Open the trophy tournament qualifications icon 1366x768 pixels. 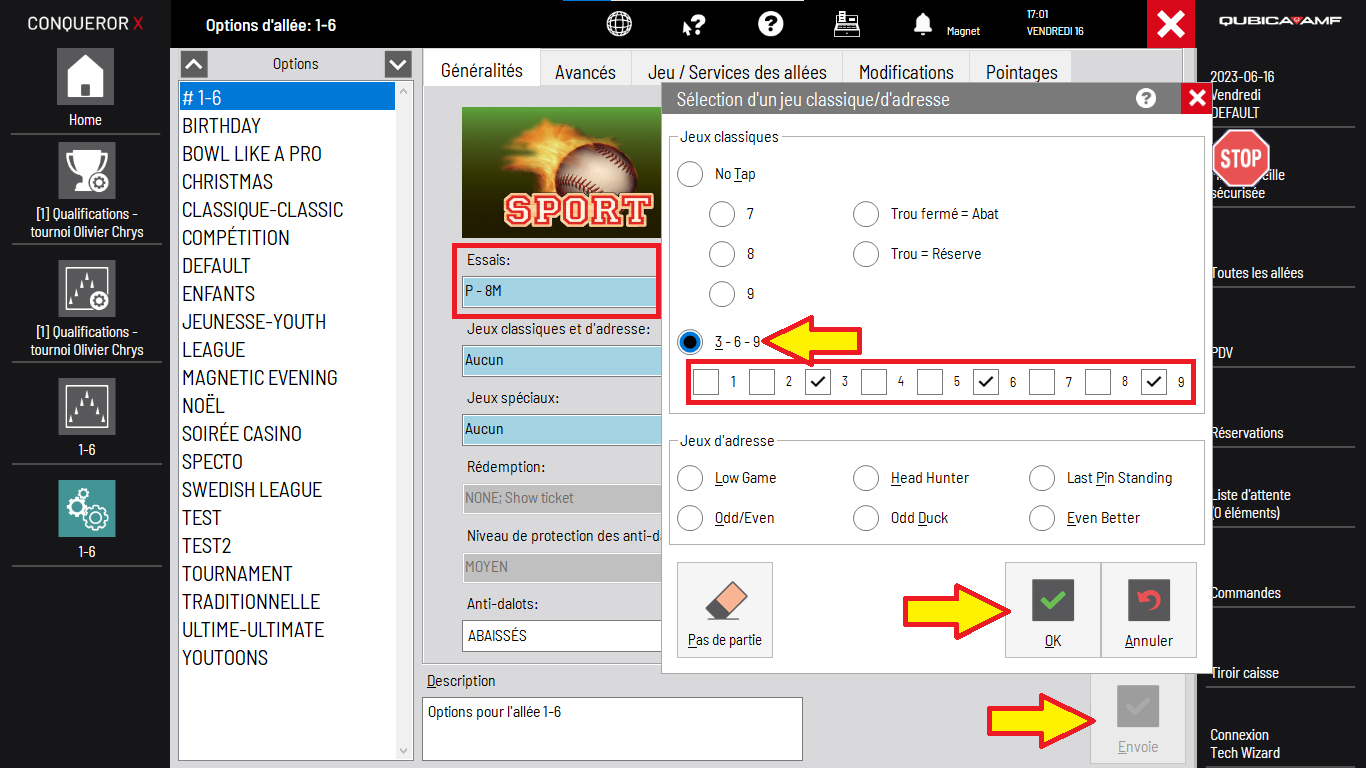(x=86, y=170)
